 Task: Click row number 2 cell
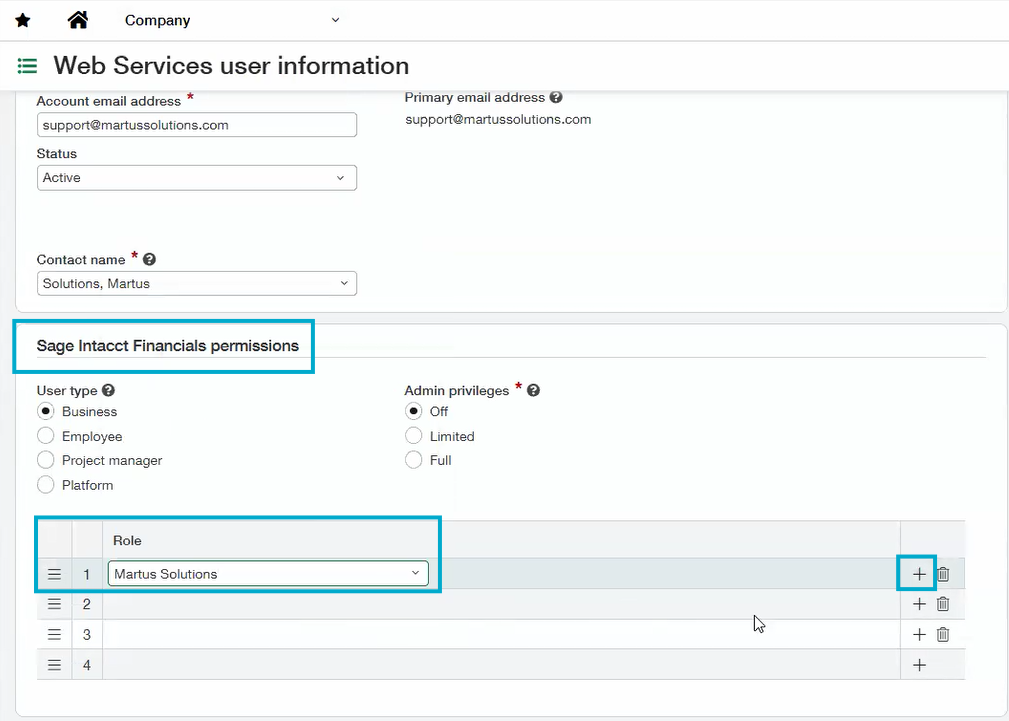(x=87, y=604)
